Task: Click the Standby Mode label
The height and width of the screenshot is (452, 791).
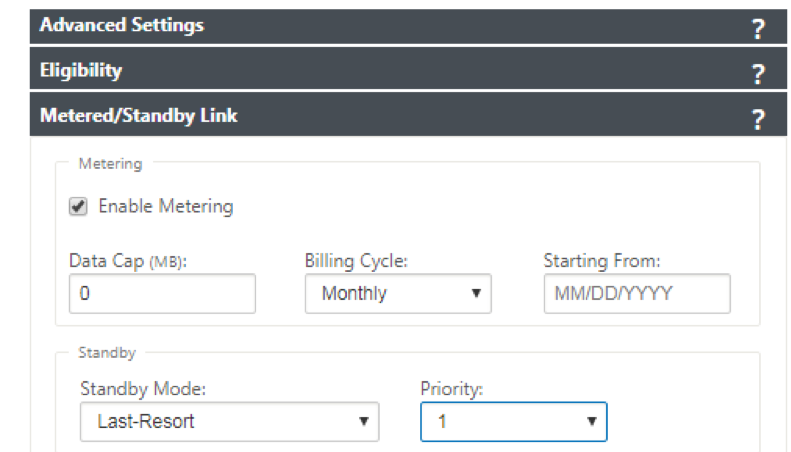Action: point(143,389)
